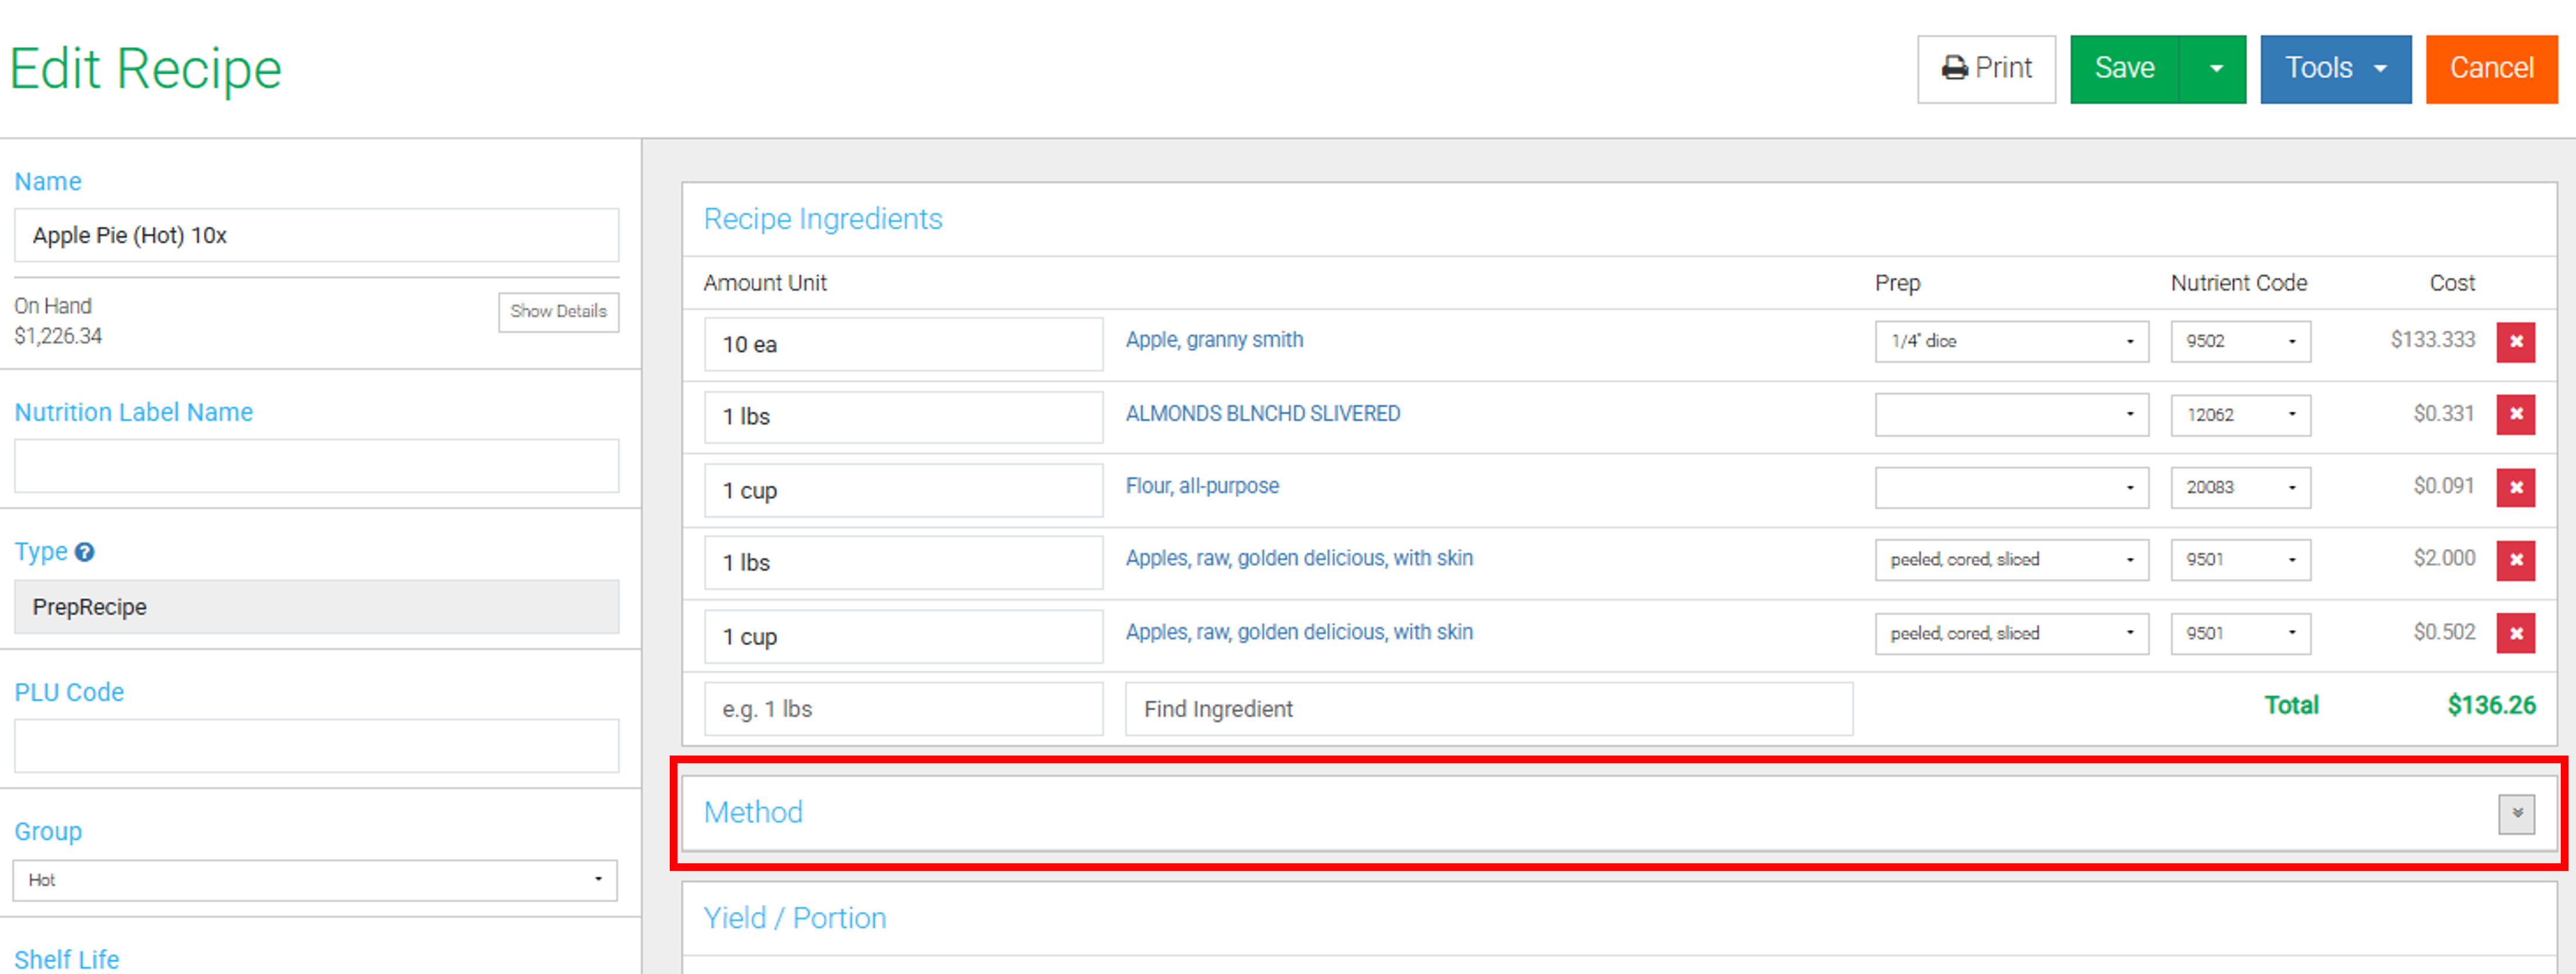Screen dimensions: 2576x974
Task: Open the Flour, all-purpose ingredient link
Action: 1202,486
